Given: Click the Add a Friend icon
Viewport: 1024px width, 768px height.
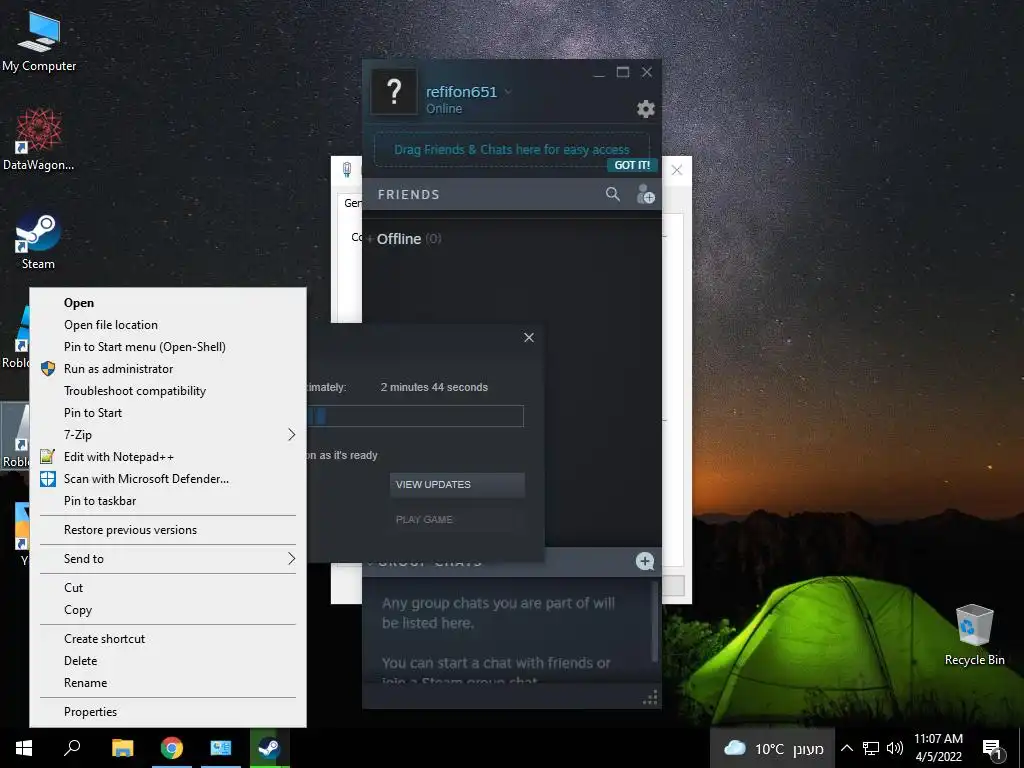Looking at the screenshot, I should pos(645,194).
